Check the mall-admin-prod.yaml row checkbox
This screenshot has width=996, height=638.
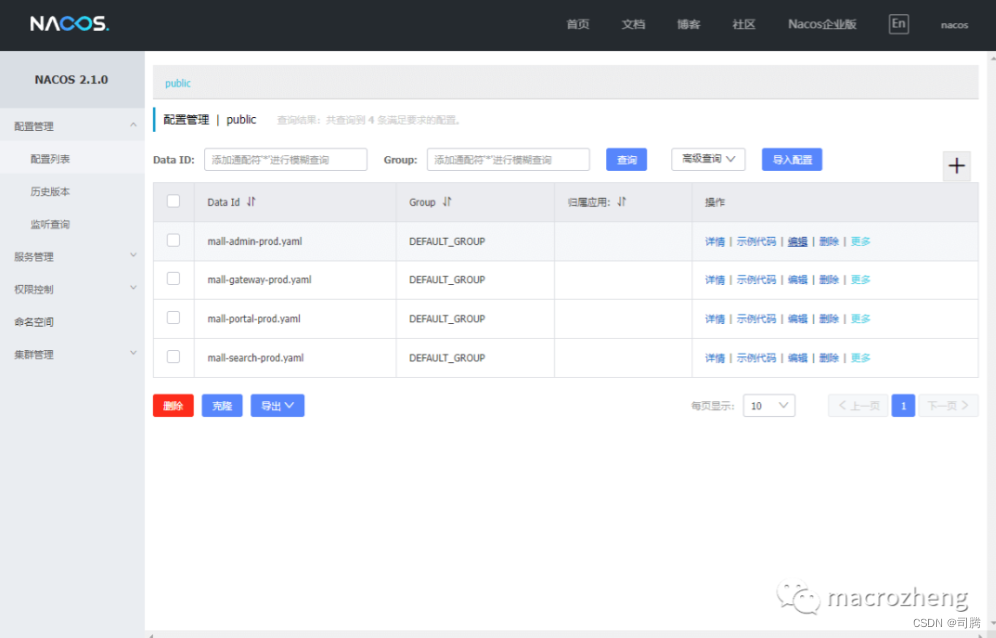(x=173, y=240)
